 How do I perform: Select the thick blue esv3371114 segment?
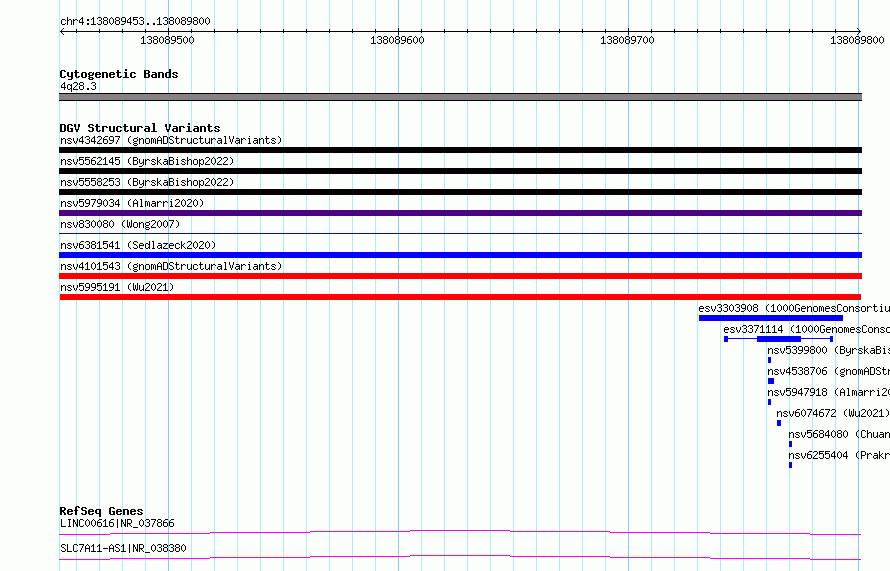click(779, 339)
